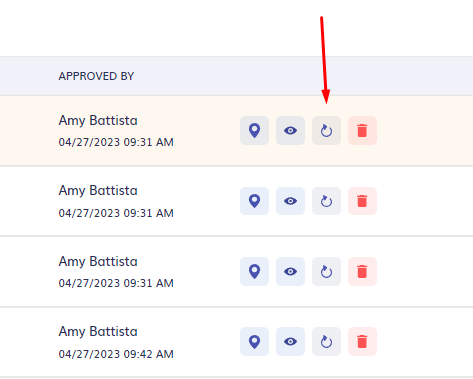Open location pin for 09:42 AM entry
This screenshot has height=379, width=473.
tap(254, 341)
